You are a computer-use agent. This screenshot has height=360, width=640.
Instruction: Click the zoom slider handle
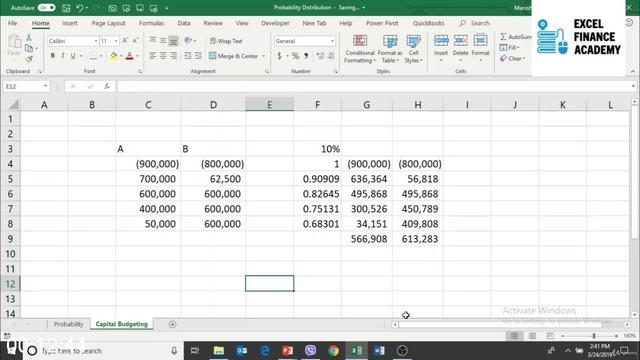pyautogui.click(x=594, y=336)
